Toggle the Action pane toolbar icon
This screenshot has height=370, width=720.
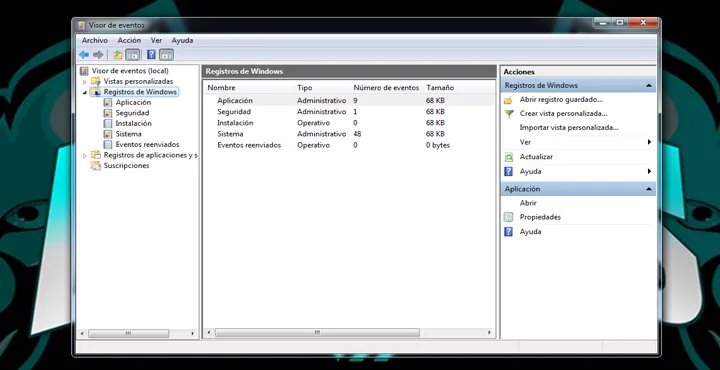coord(166,55)
